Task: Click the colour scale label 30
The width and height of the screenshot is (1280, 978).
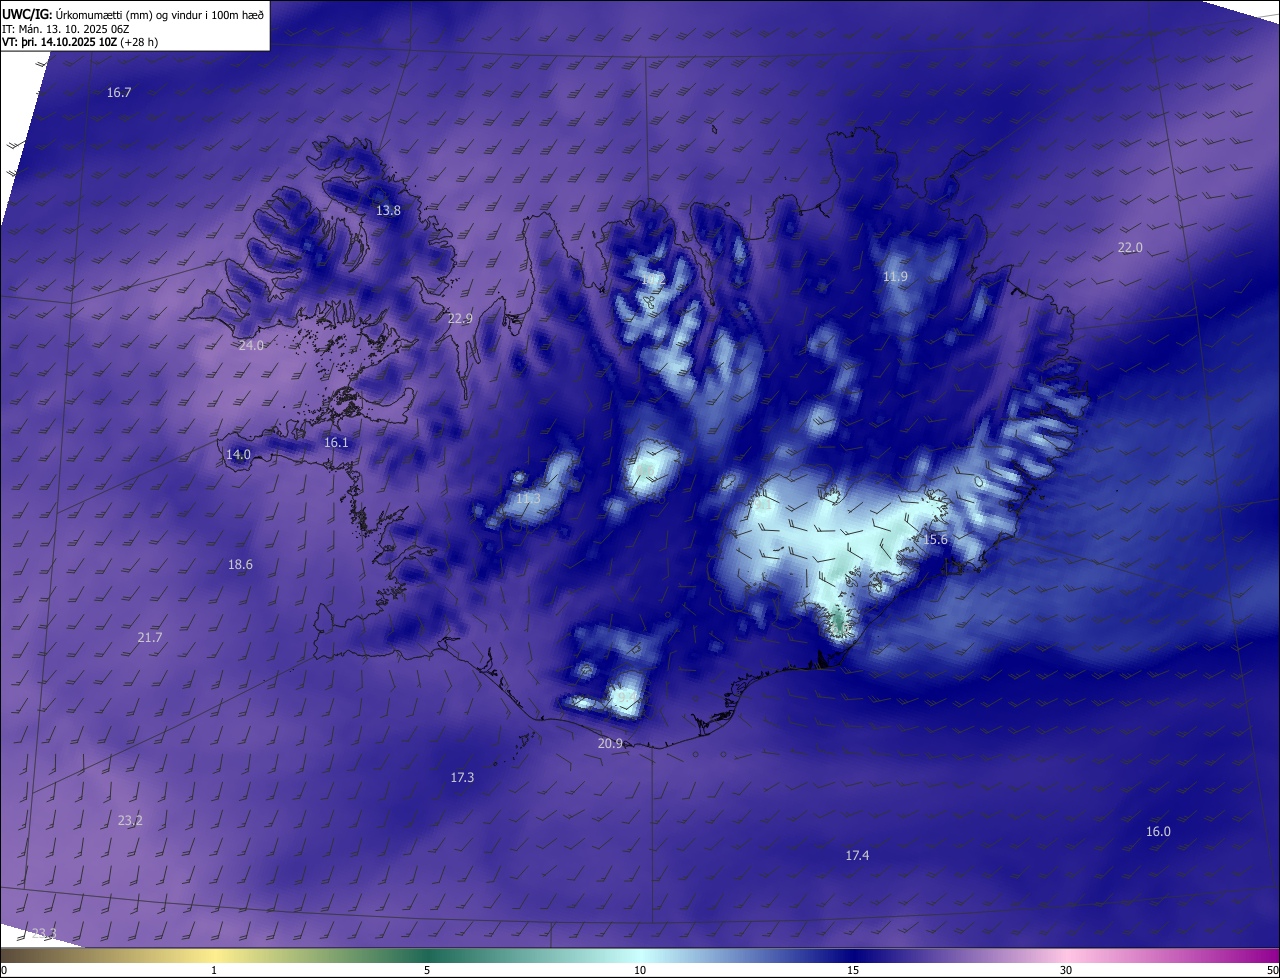Action: [1066, 971]
